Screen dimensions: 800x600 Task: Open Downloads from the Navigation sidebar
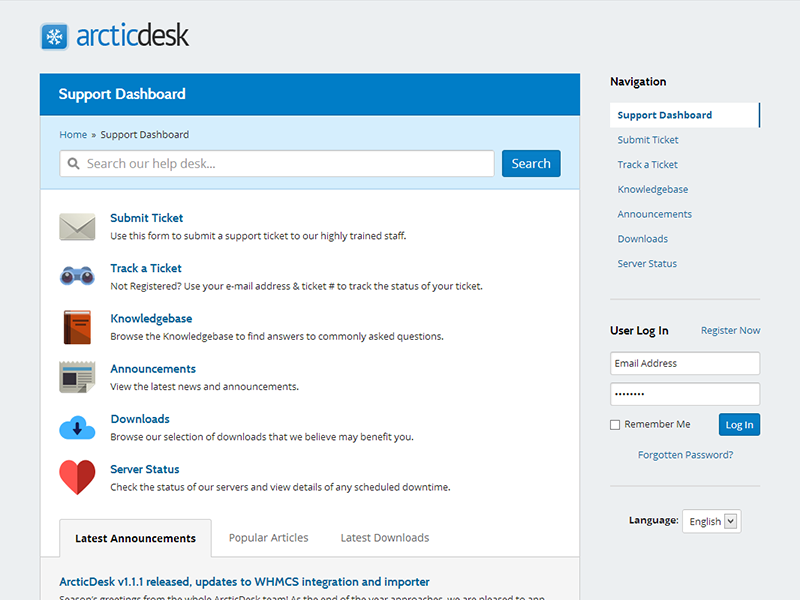click(x=642, y=239)
